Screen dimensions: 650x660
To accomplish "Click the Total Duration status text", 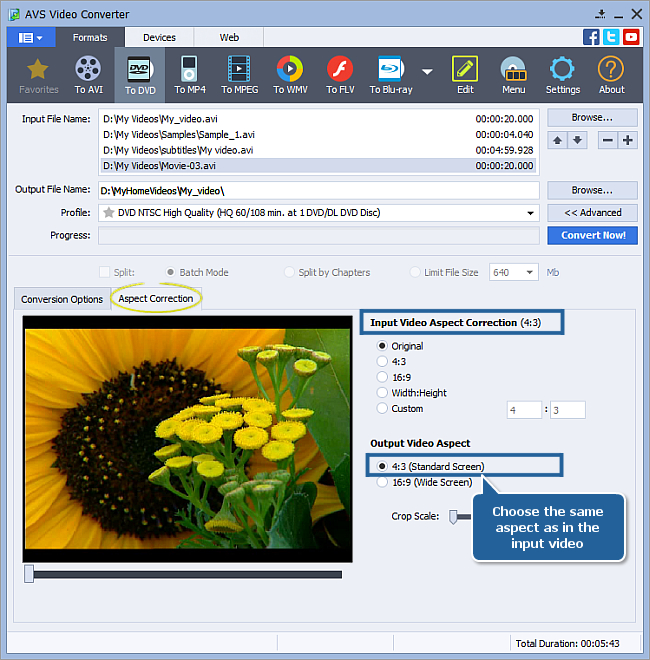I will [x=567, y=644].
